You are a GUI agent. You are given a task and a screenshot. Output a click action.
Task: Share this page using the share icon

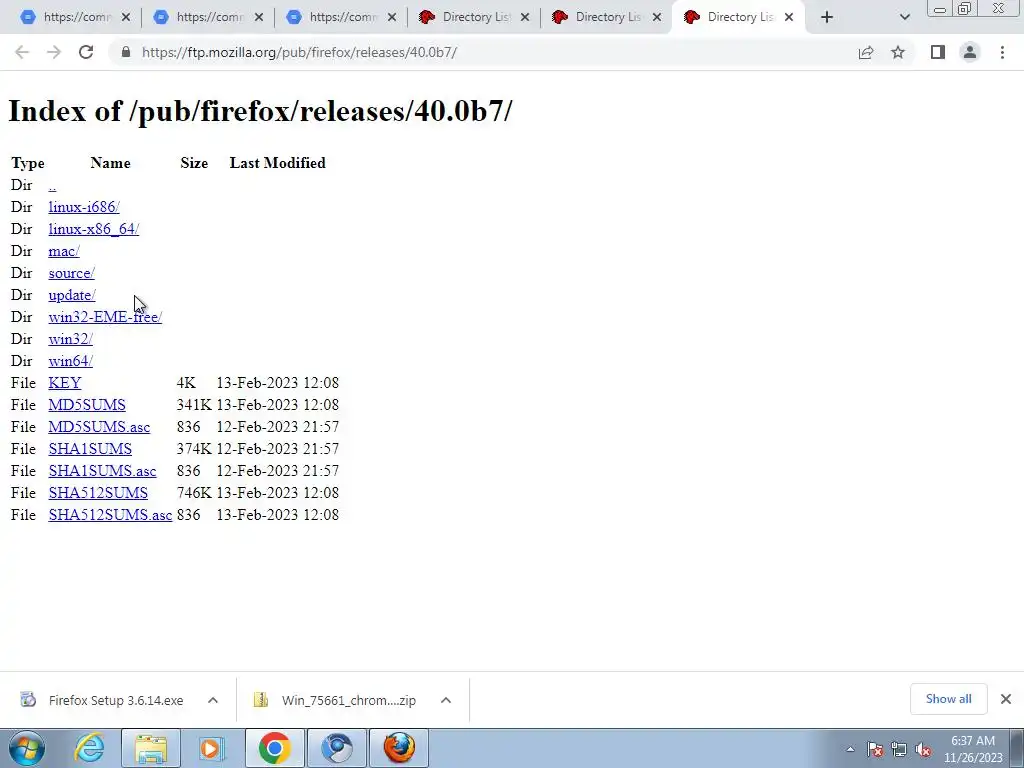[866, 52]
